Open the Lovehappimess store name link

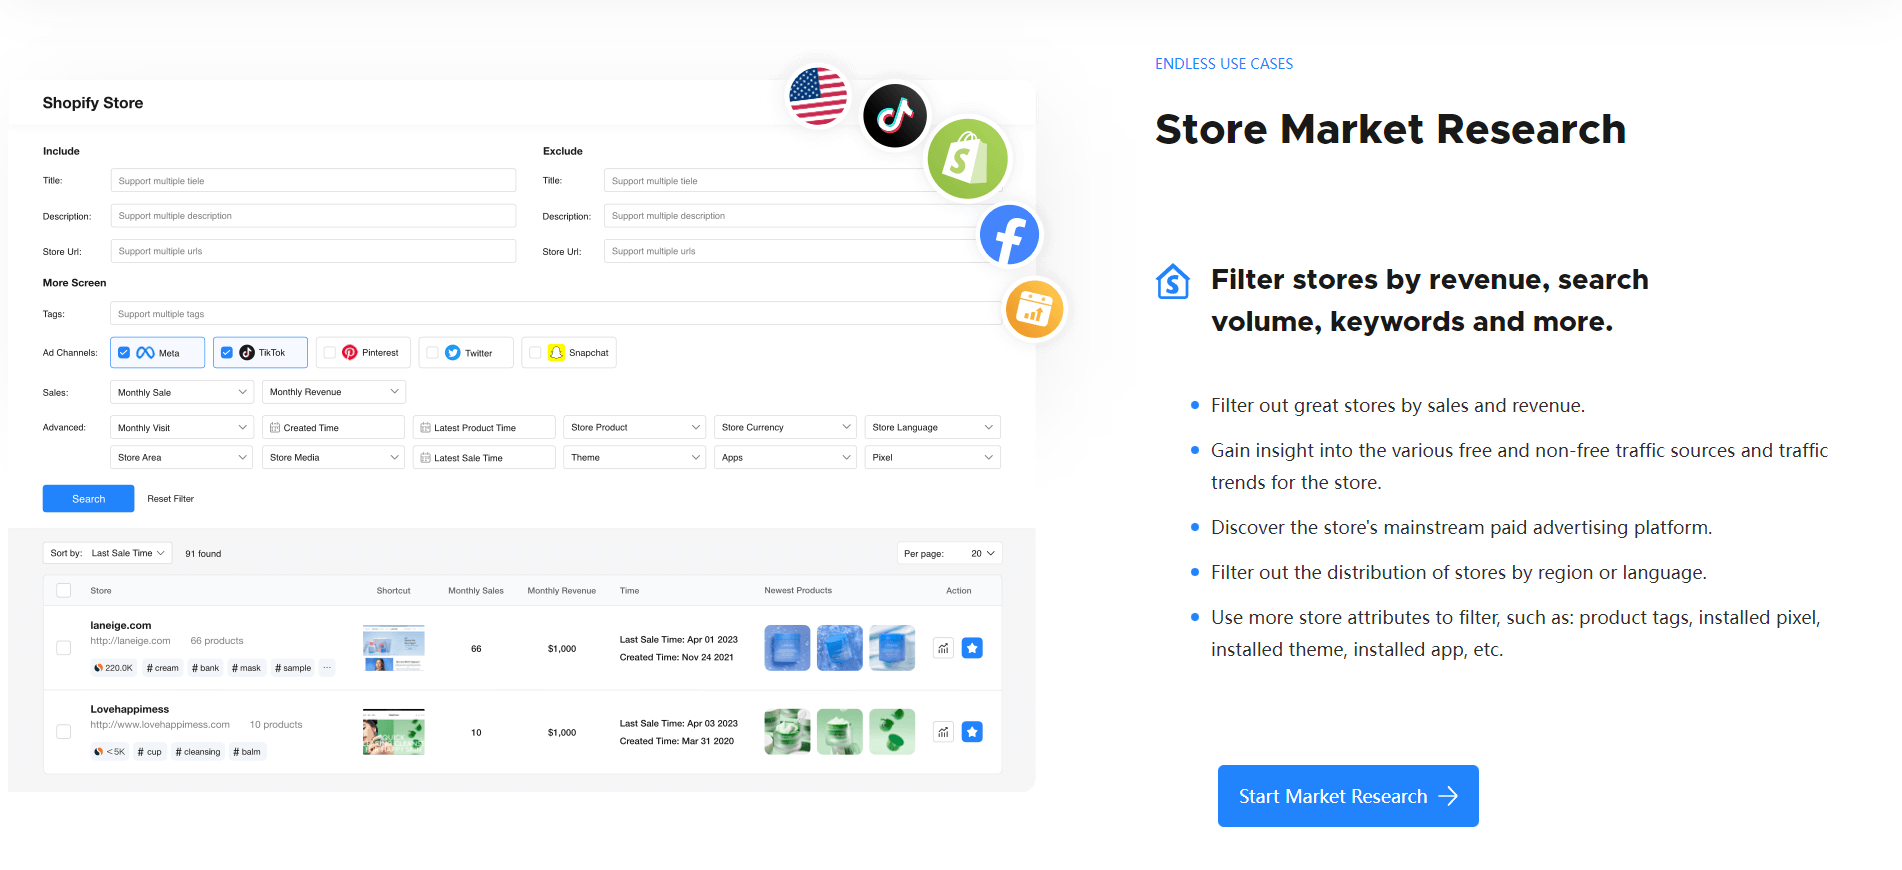click(130, 710)
